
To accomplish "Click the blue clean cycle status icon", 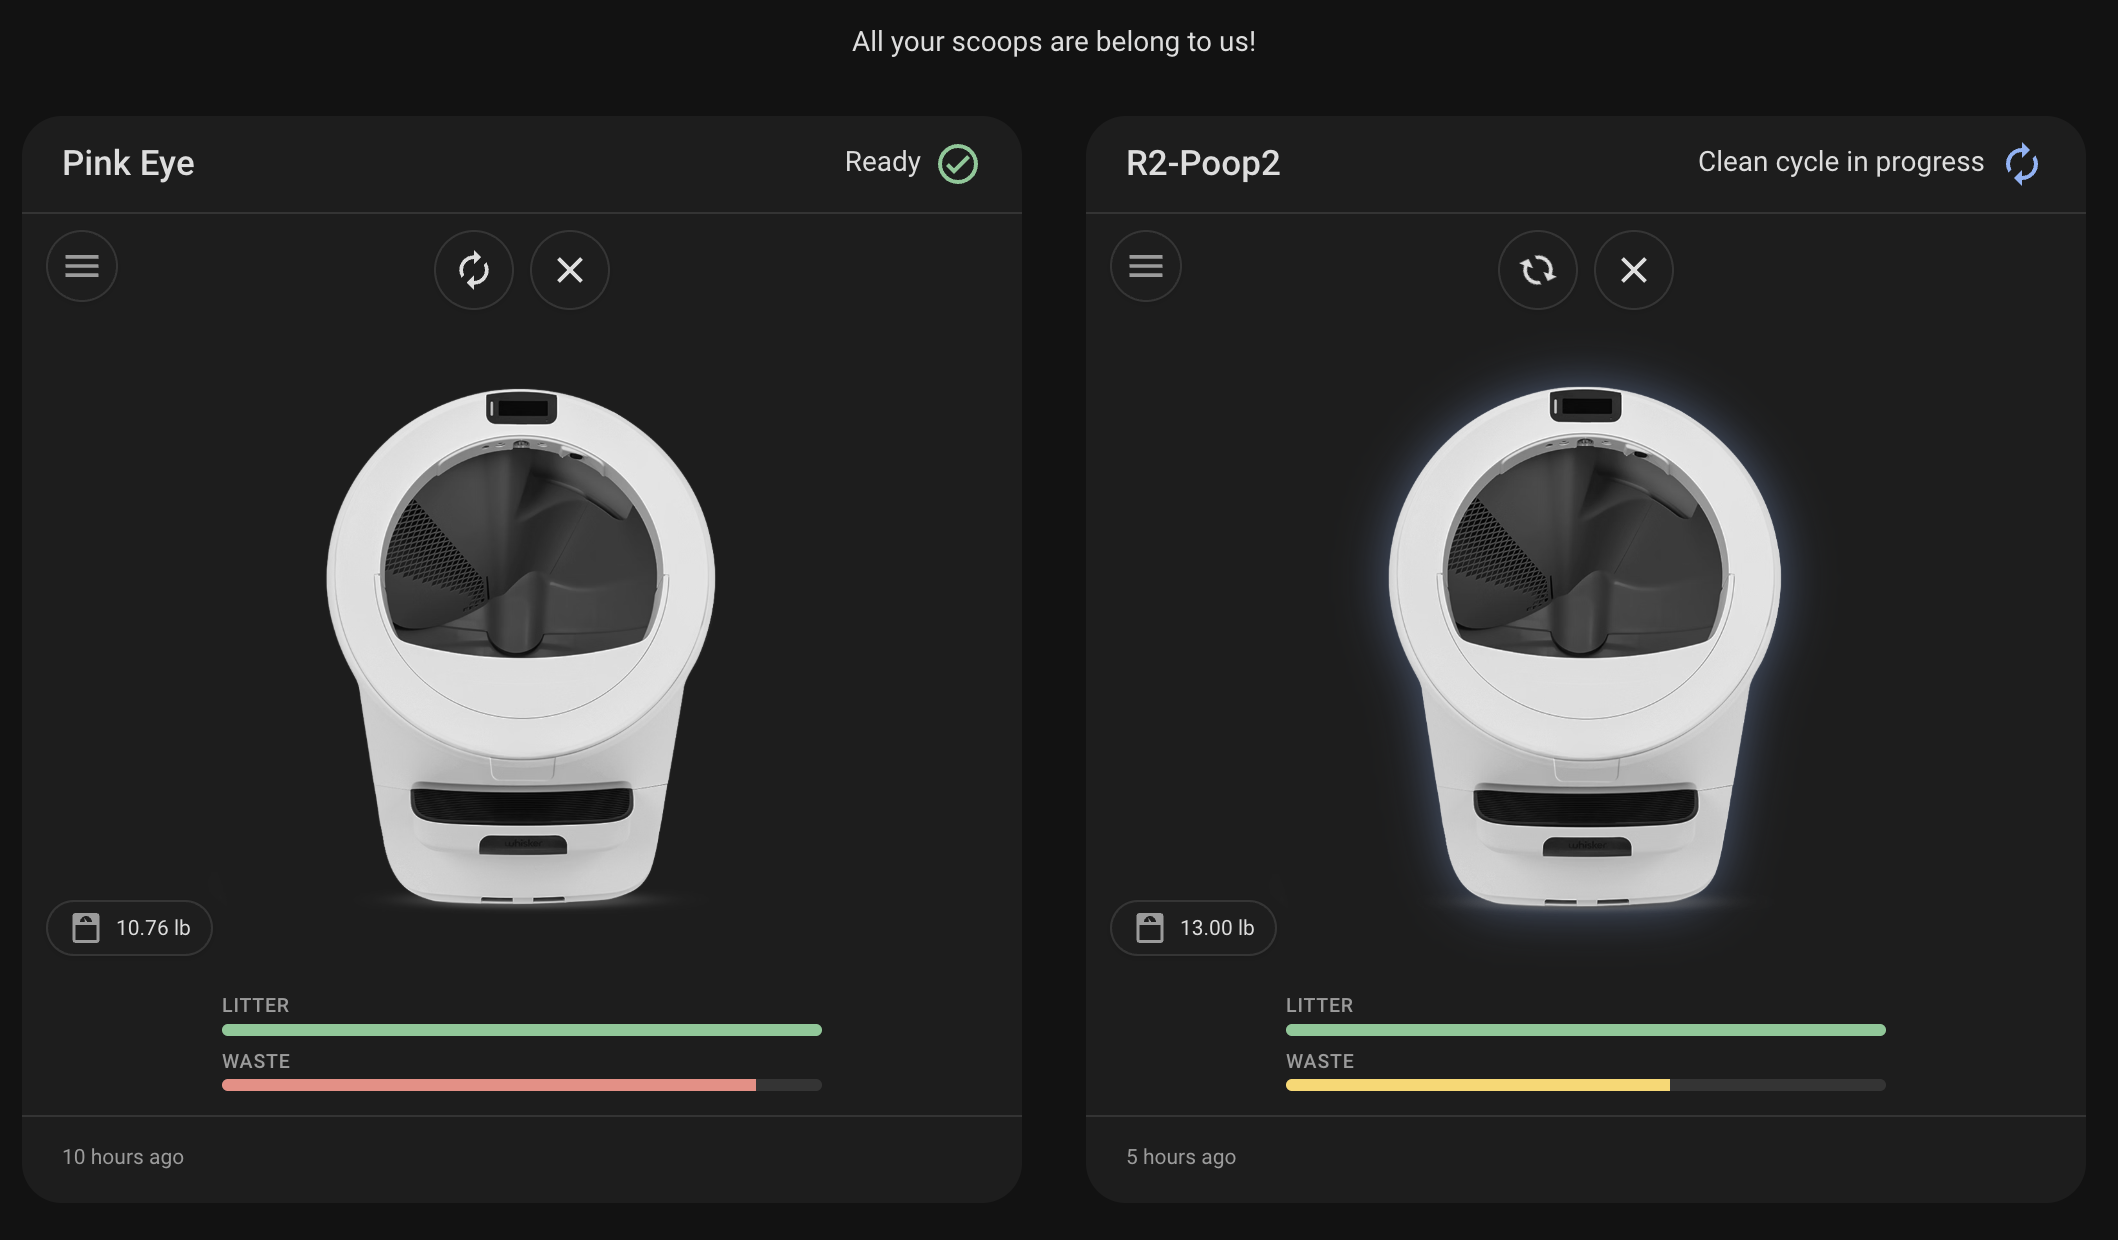I will [2021, 164].
